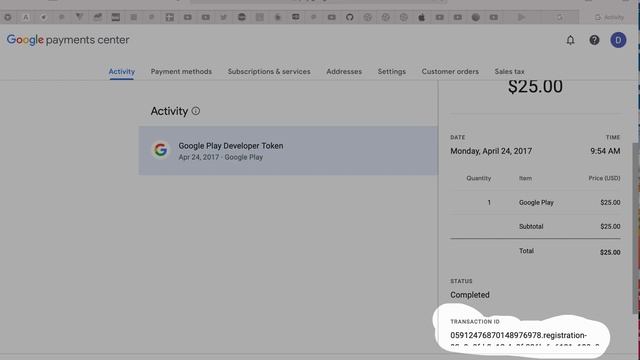Image resolution: width=640 pixels, height=360 pixels.
Task: Open the account avatar labeled D
Action: coord(618,40)
